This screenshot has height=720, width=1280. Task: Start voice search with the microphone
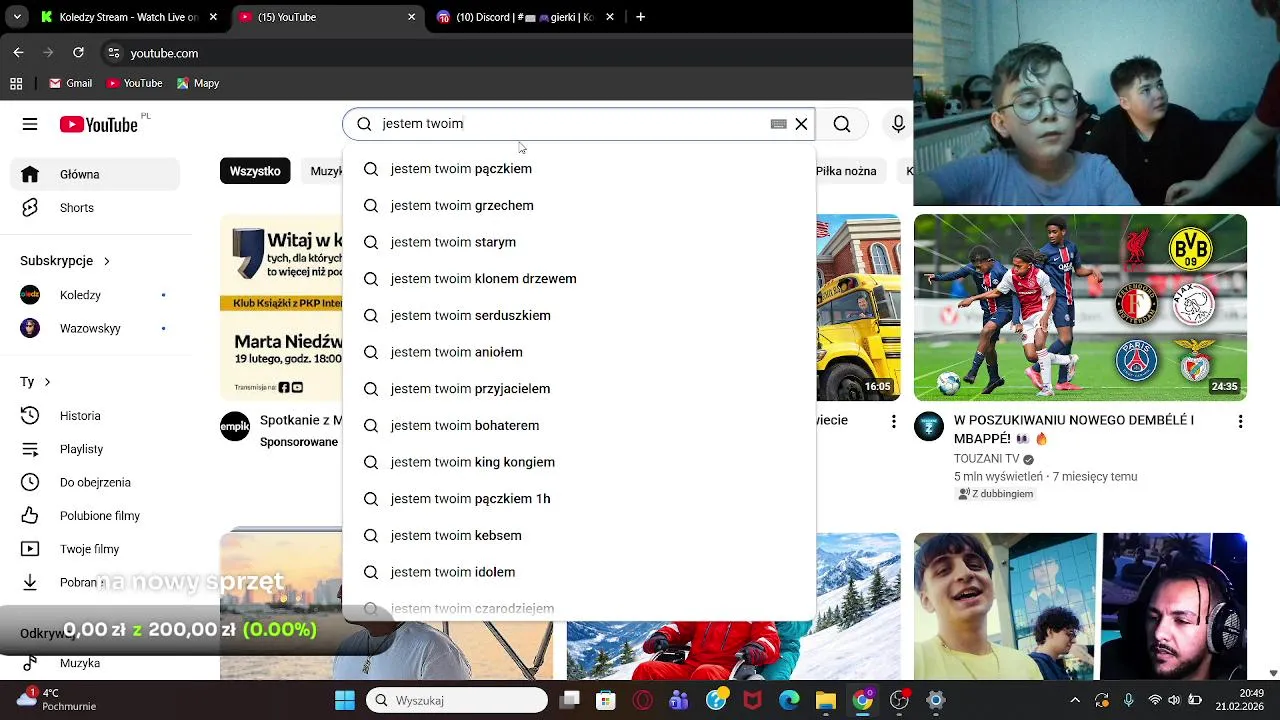point(898,124)
